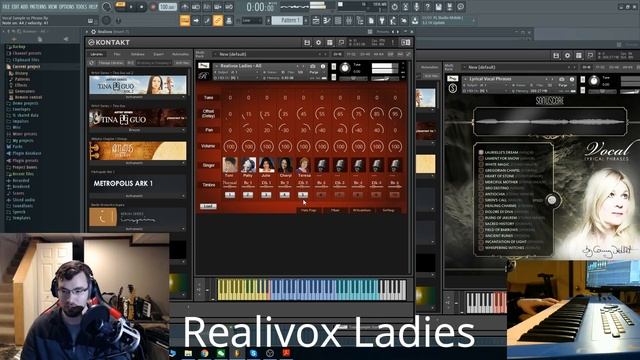Click the tempo field showing 100
Image resolution: width=640 pixels, height=360 pixels.
pos(167,7)
